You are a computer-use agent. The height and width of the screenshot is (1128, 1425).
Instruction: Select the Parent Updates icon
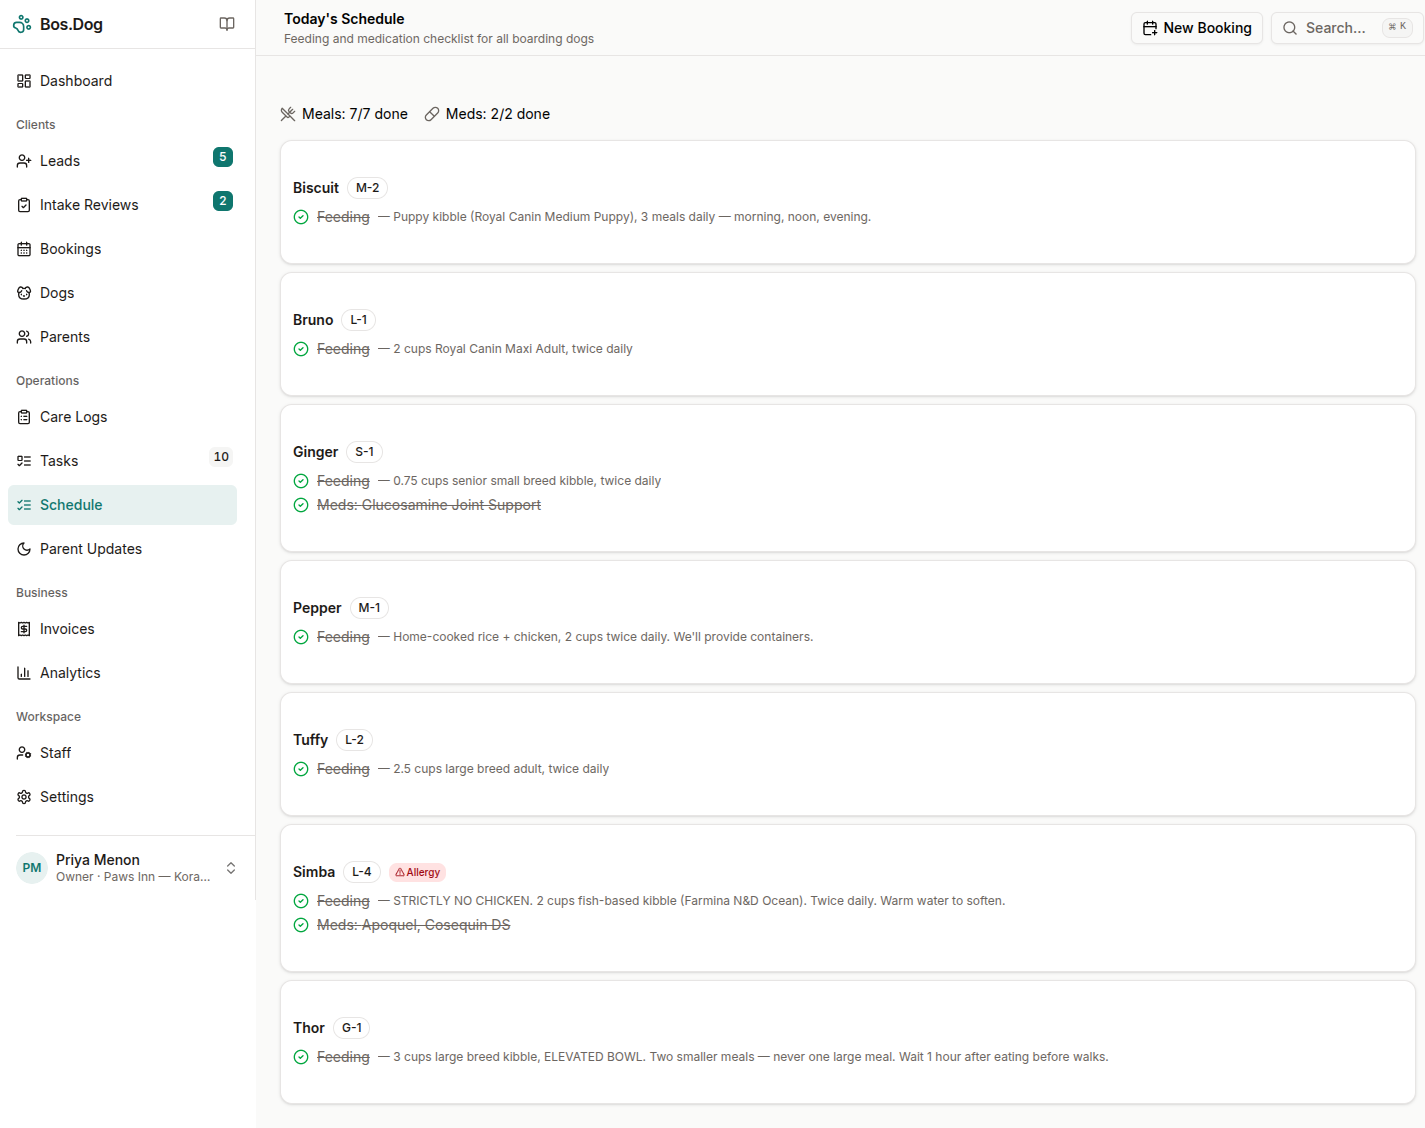24,548
